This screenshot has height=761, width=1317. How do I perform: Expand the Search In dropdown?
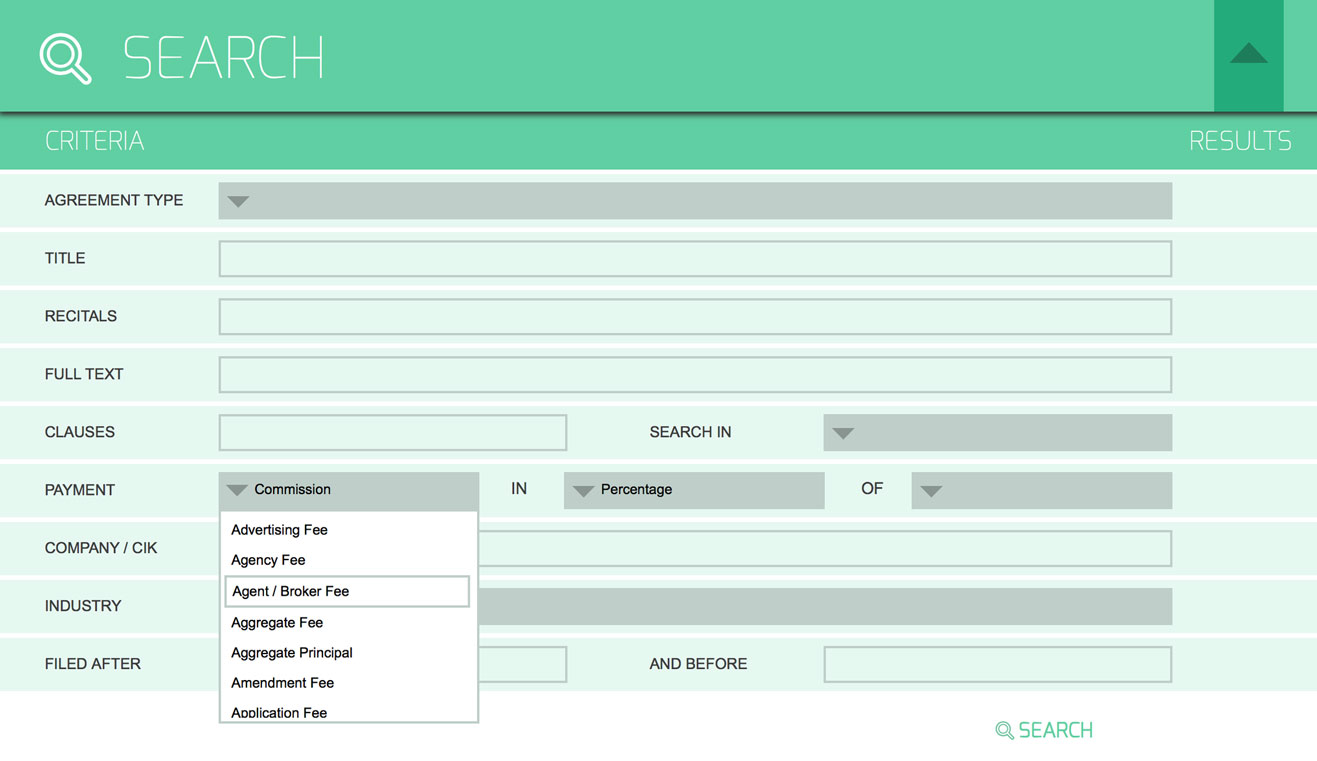[996, 433]
